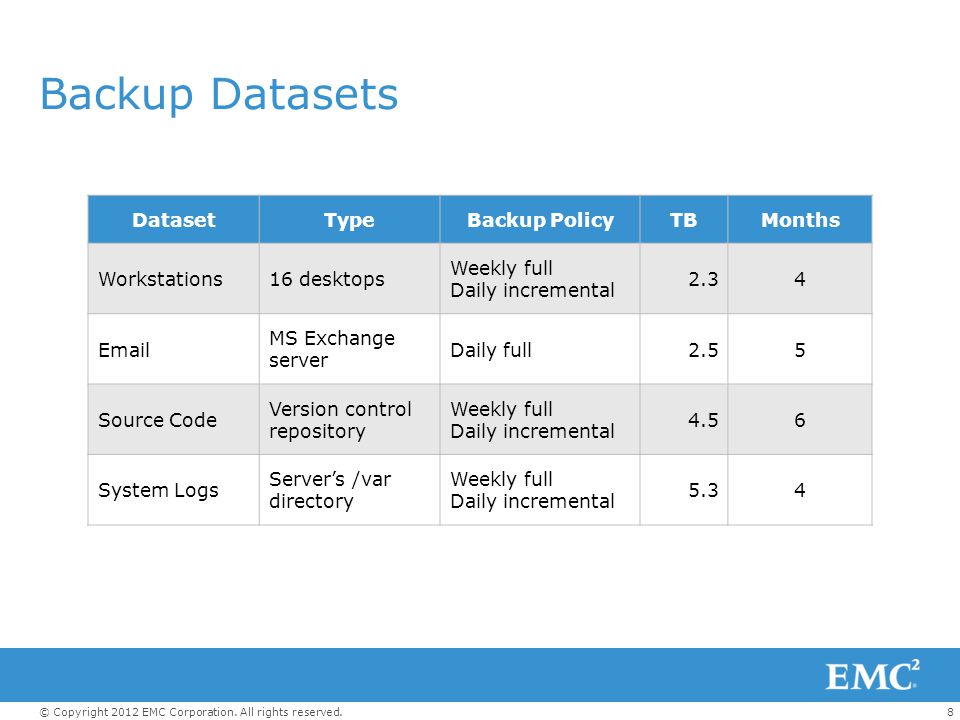Click the EMC logo in footer
The height and width of the screenshot is (720, 960).
pyautogui.click(x=872, y=675)
